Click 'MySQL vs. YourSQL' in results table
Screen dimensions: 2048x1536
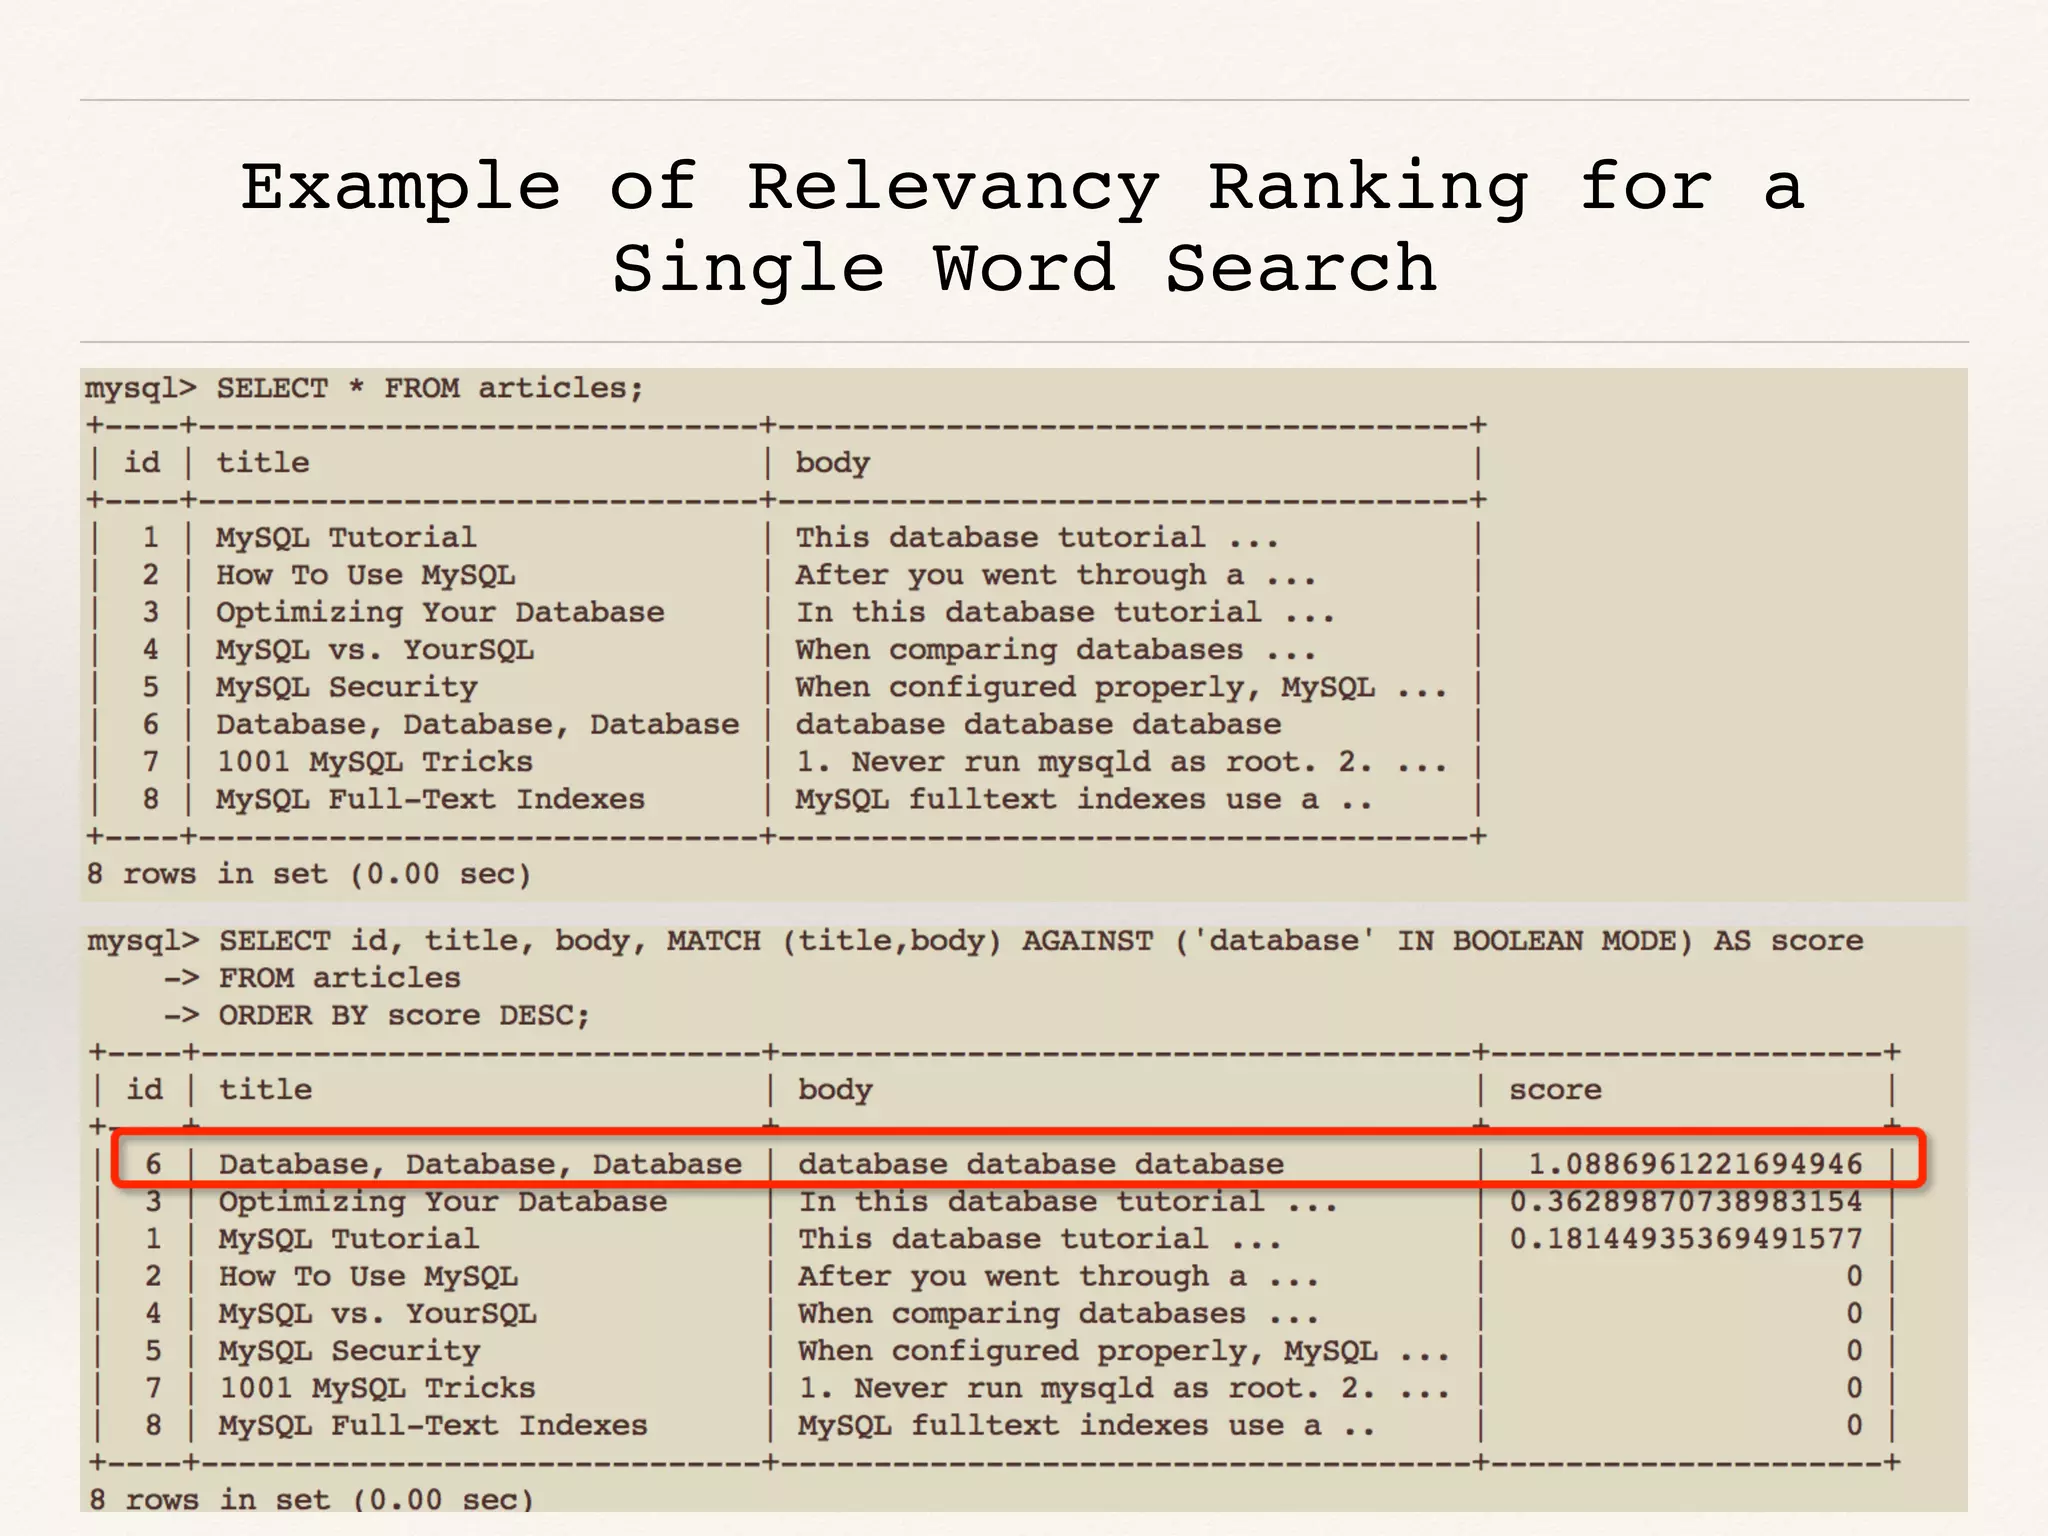378,1313
